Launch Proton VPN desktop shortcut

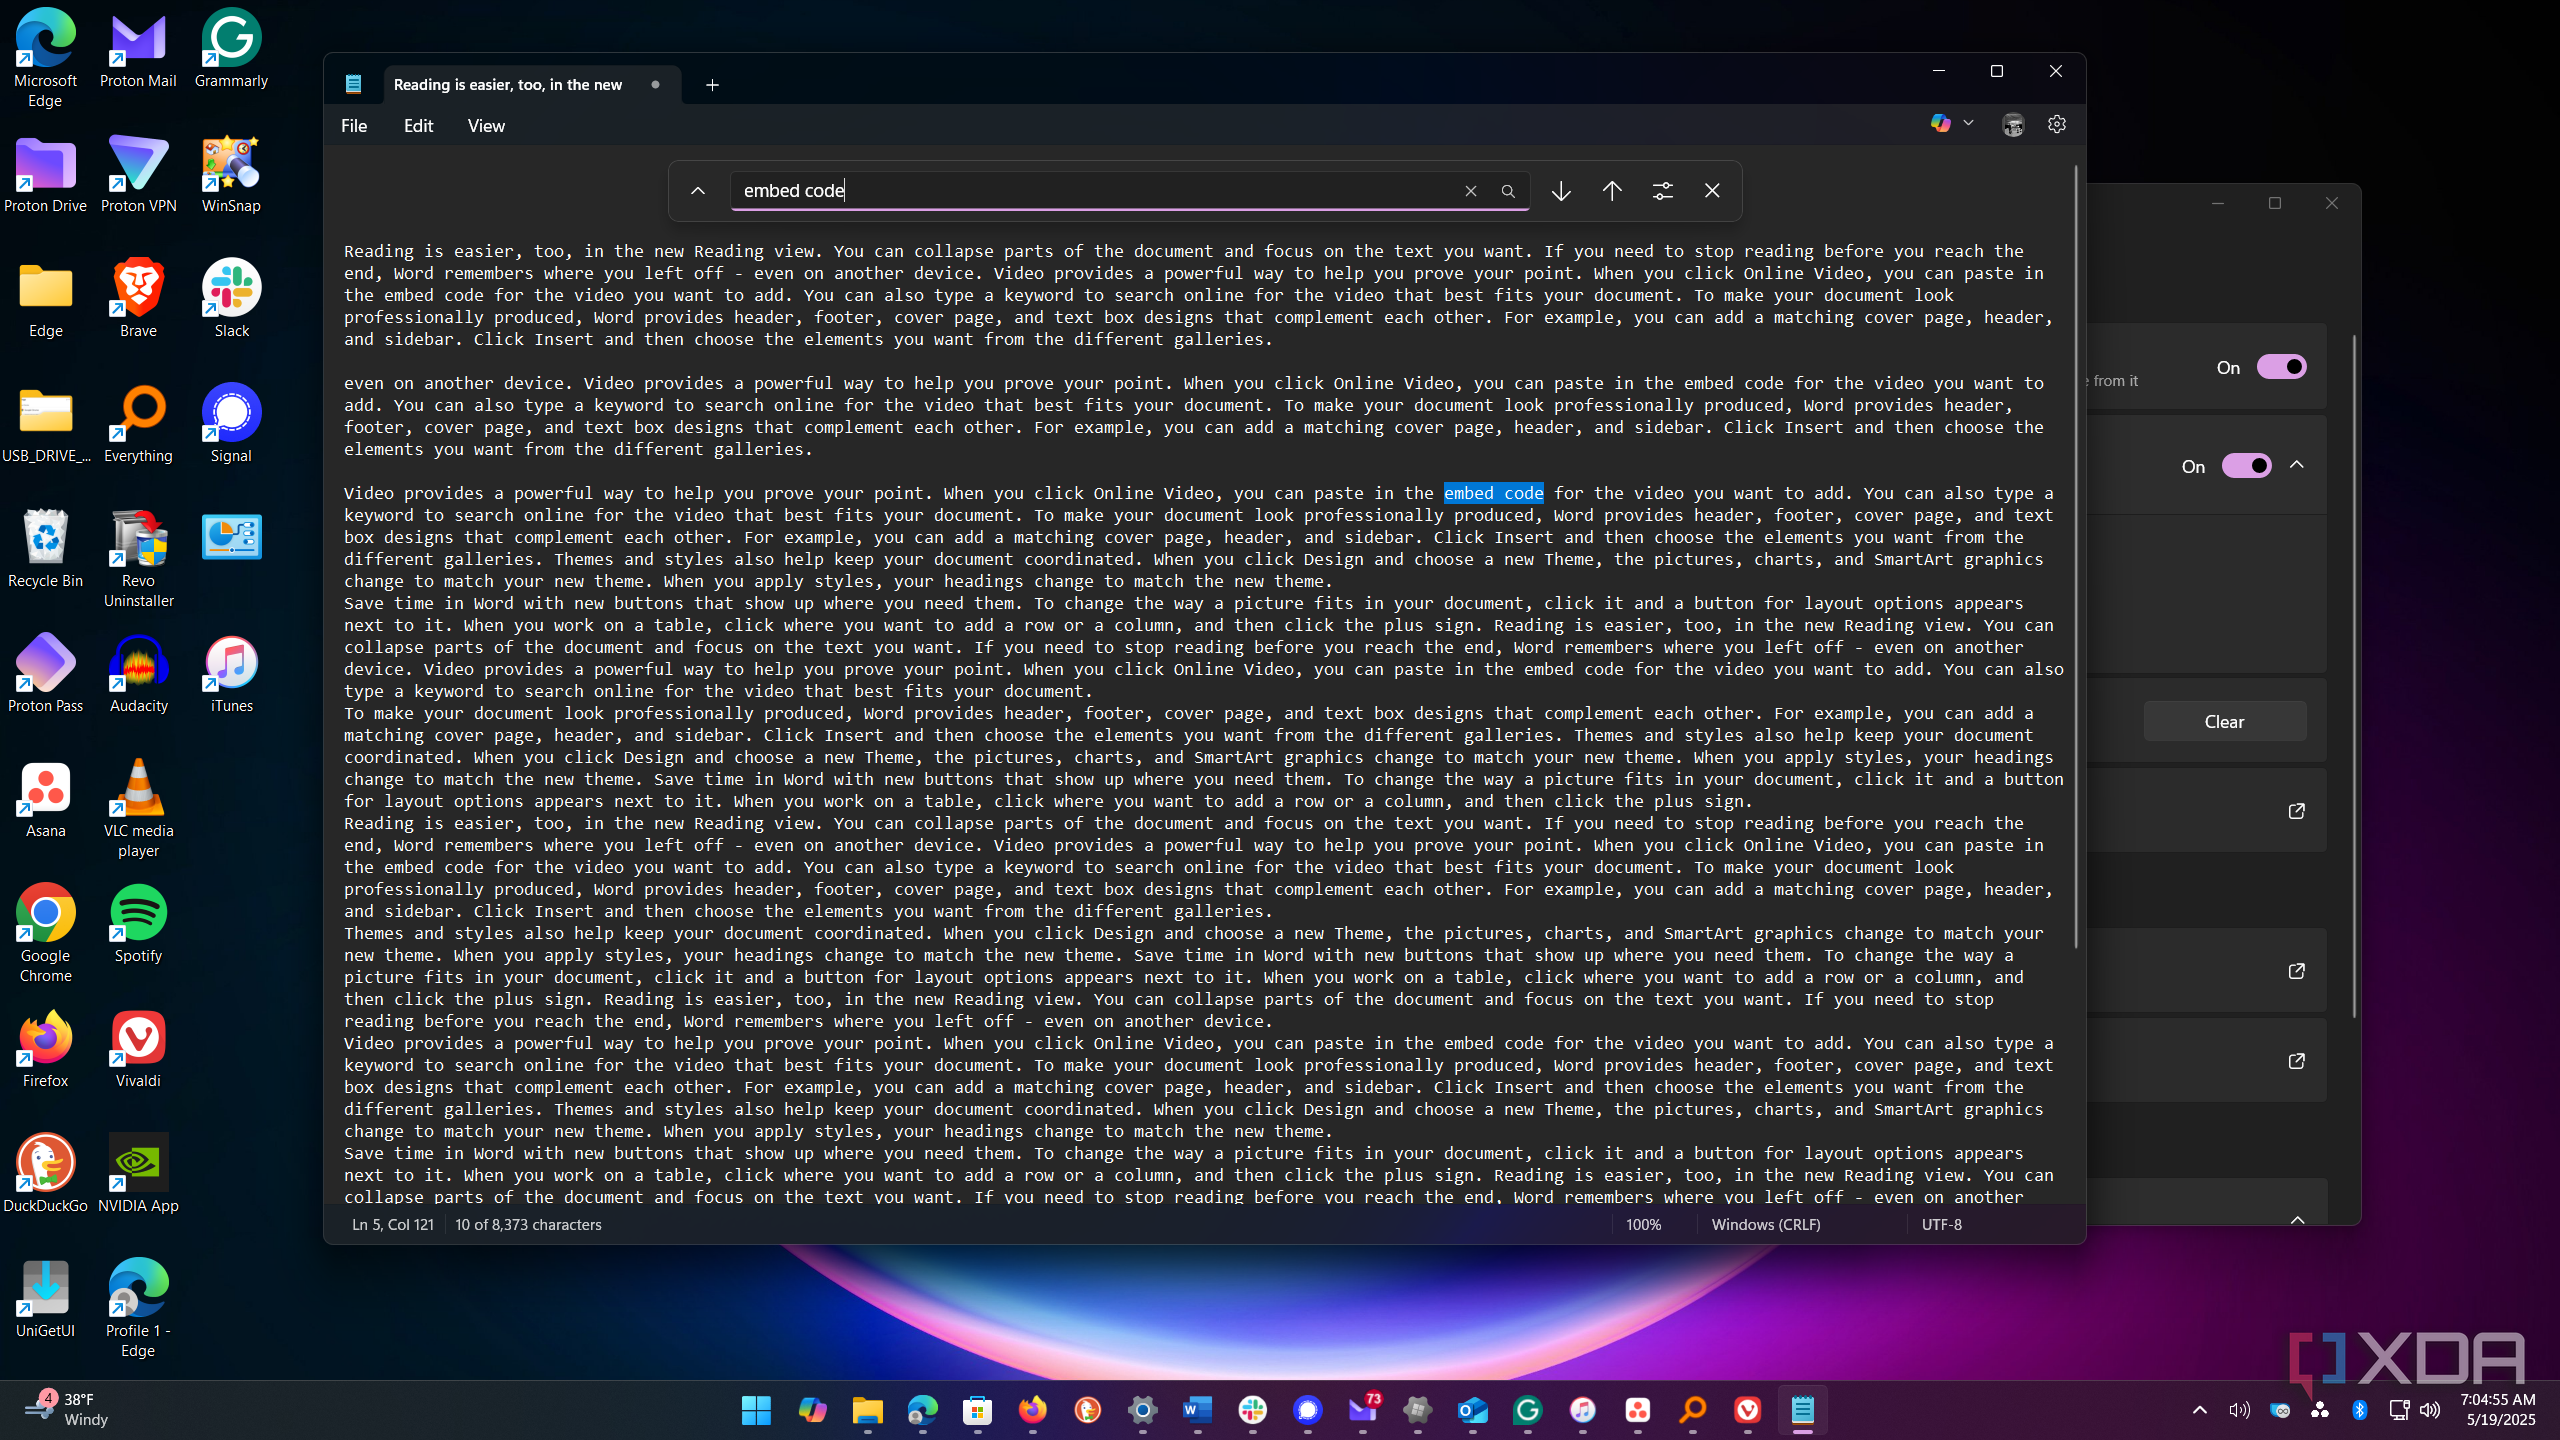click(139, 174)
